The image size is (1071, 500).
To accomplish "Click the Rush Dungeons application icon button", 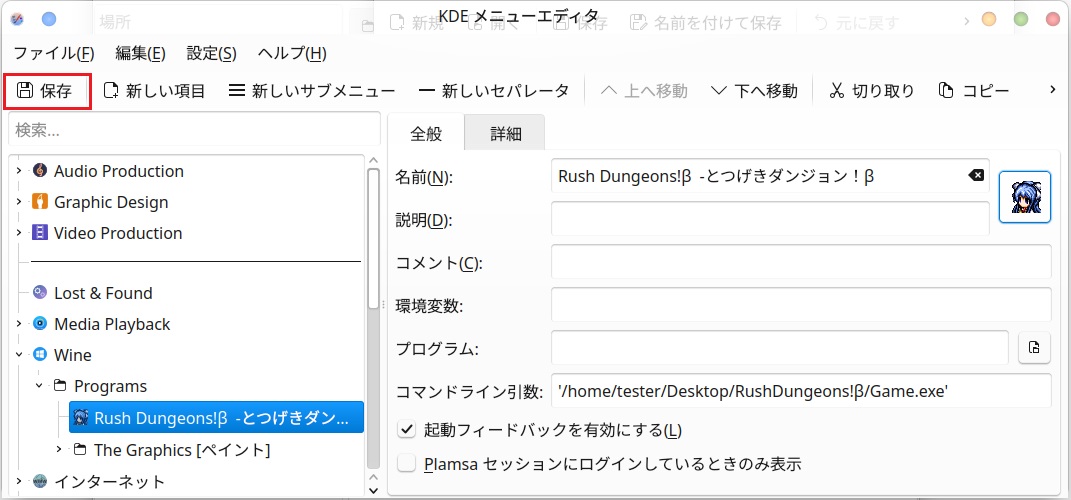I will click(x=1025, y=197).
